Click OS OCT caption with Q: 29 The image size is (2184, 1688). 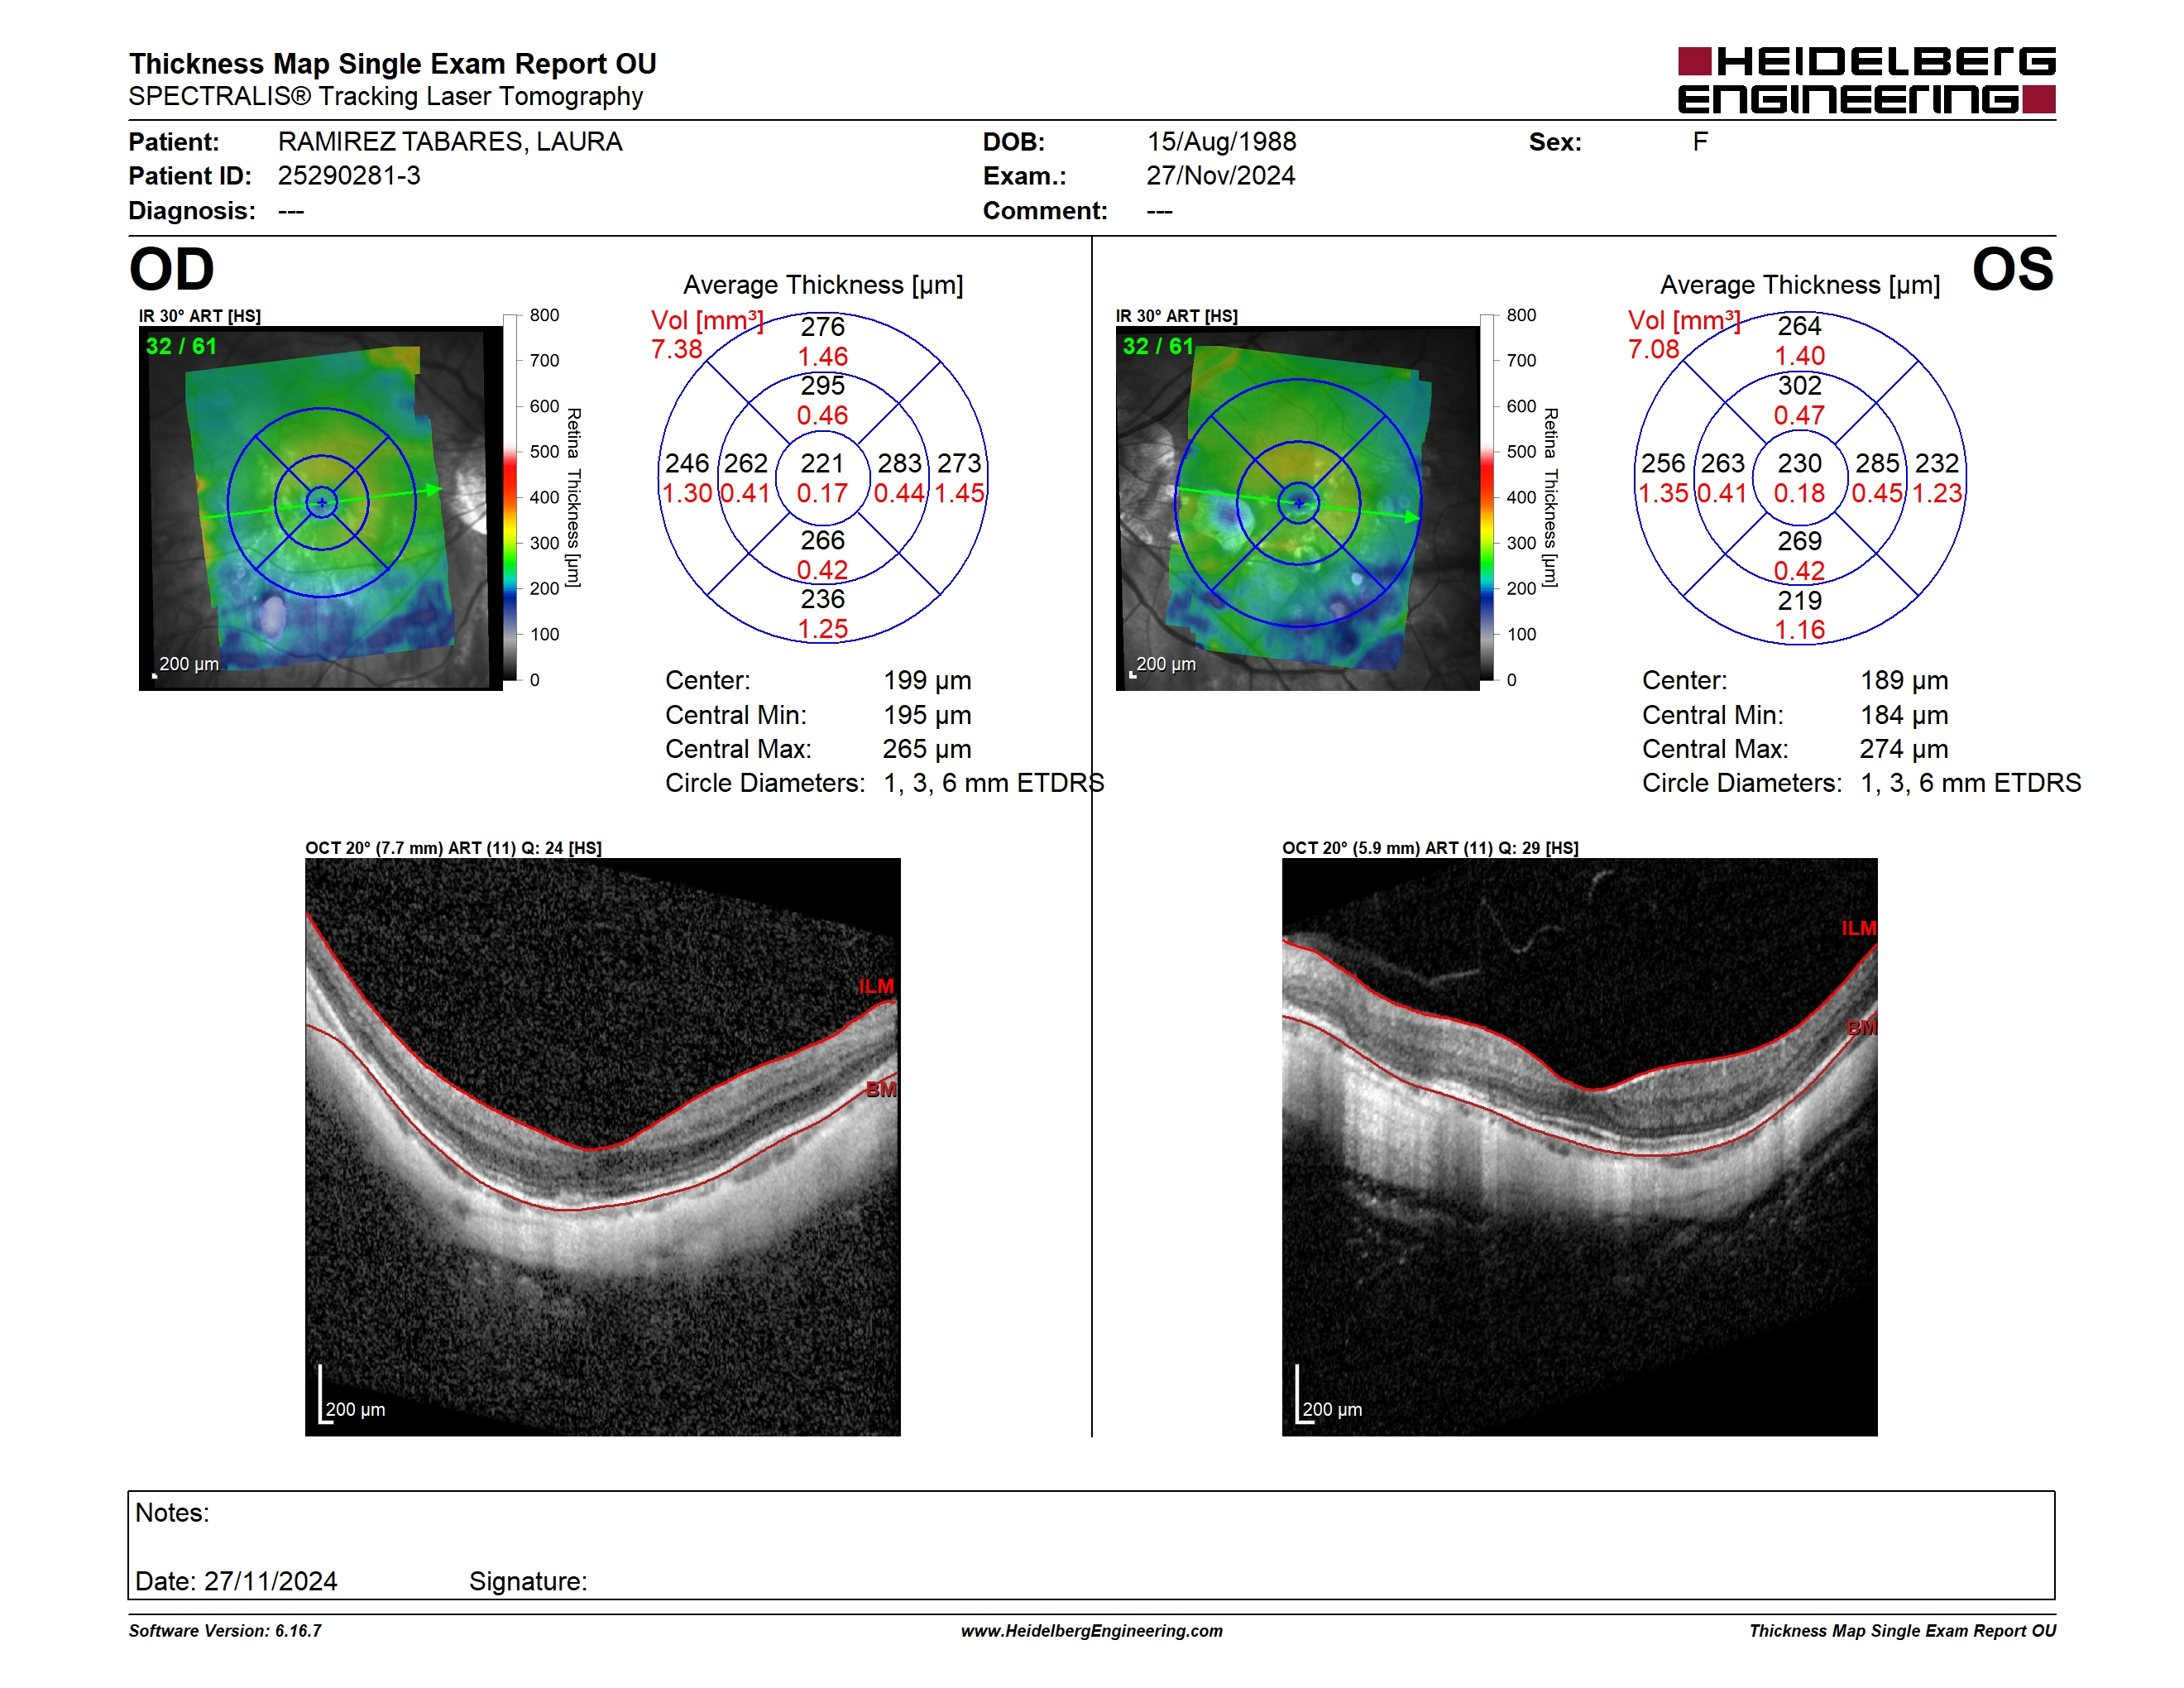[x=1431, y=848]
